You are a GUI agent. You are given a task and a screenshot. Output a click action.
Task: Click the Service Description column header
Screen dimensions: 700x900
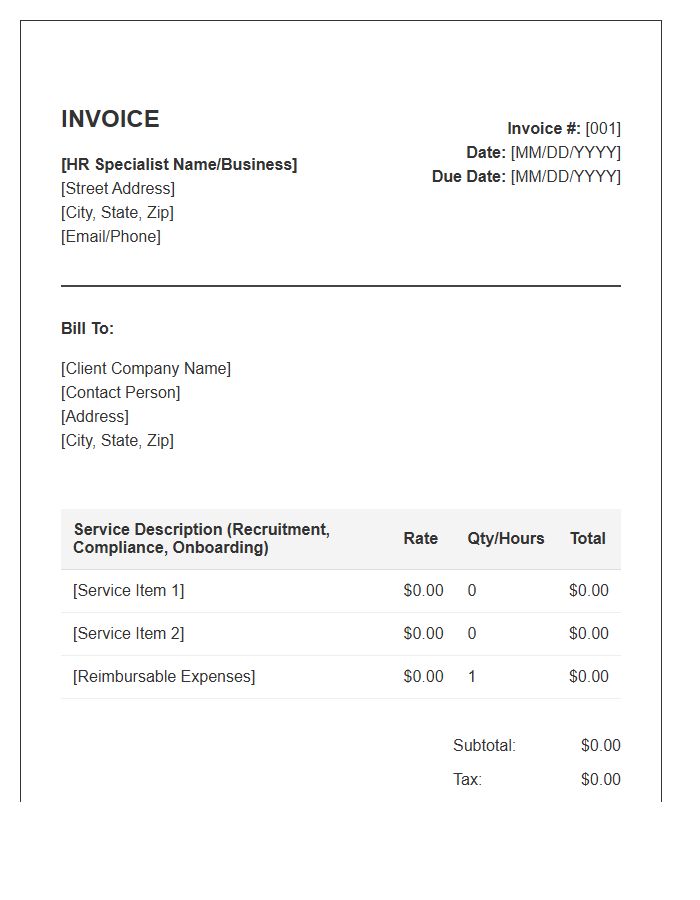pos(201,538)
